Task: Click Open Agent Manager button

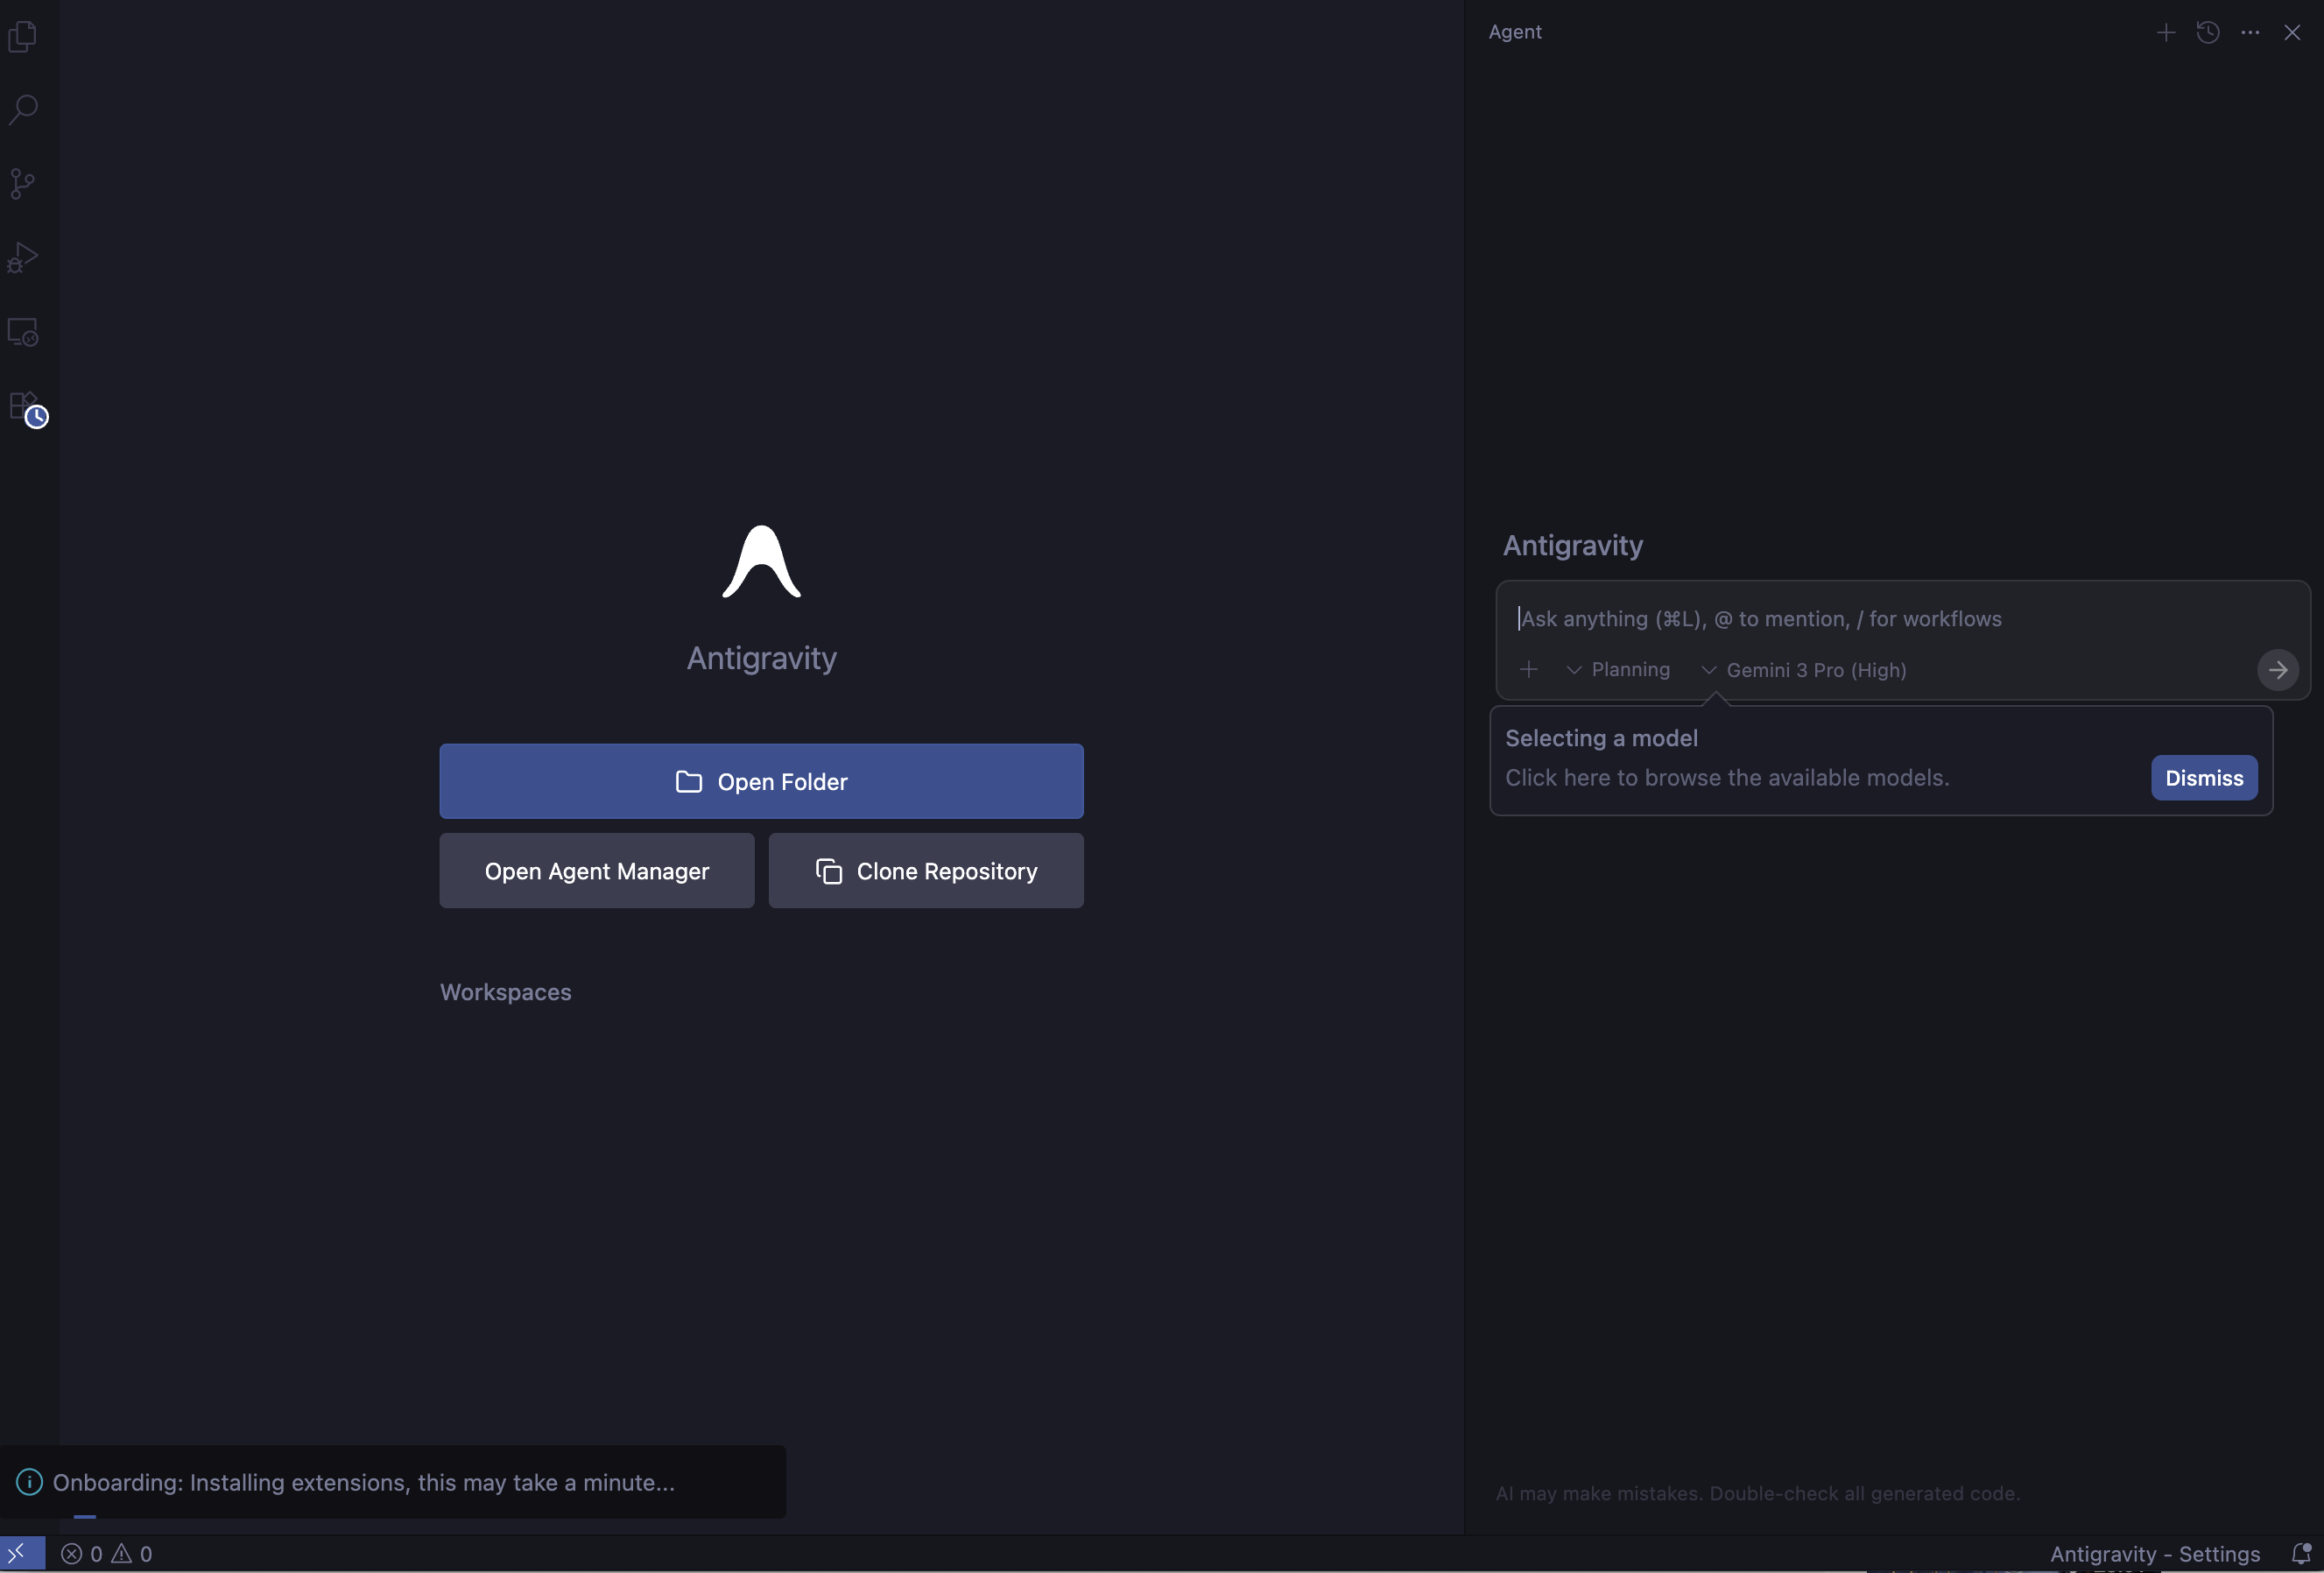Action: 597,871
